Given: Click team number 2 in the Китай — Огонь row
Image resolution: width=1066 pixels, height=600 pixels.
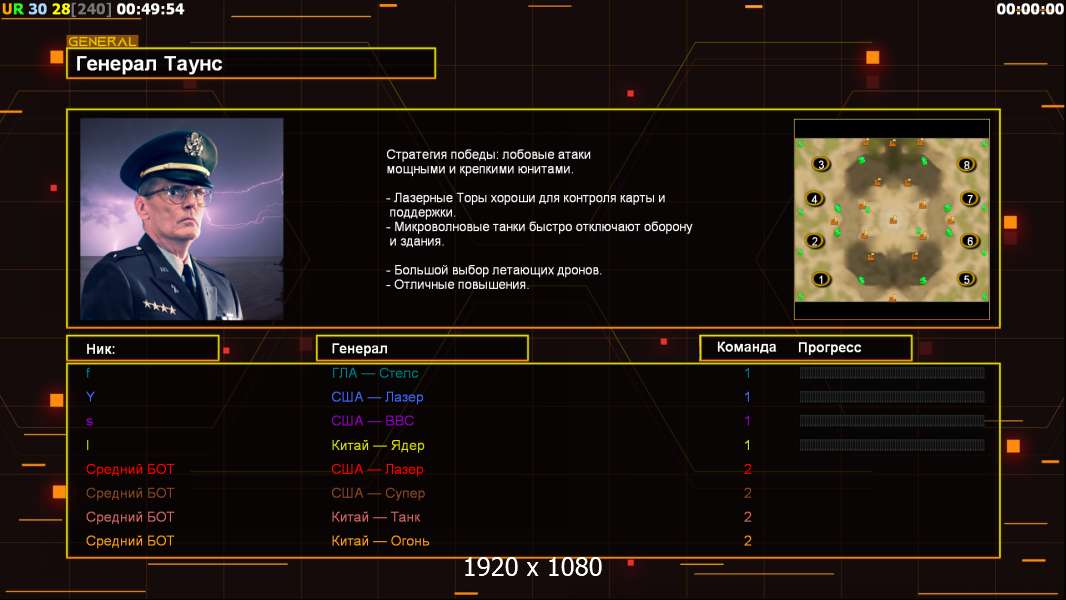Looking at the screenshot, I should pyautogui.click(x=747, y=541).
